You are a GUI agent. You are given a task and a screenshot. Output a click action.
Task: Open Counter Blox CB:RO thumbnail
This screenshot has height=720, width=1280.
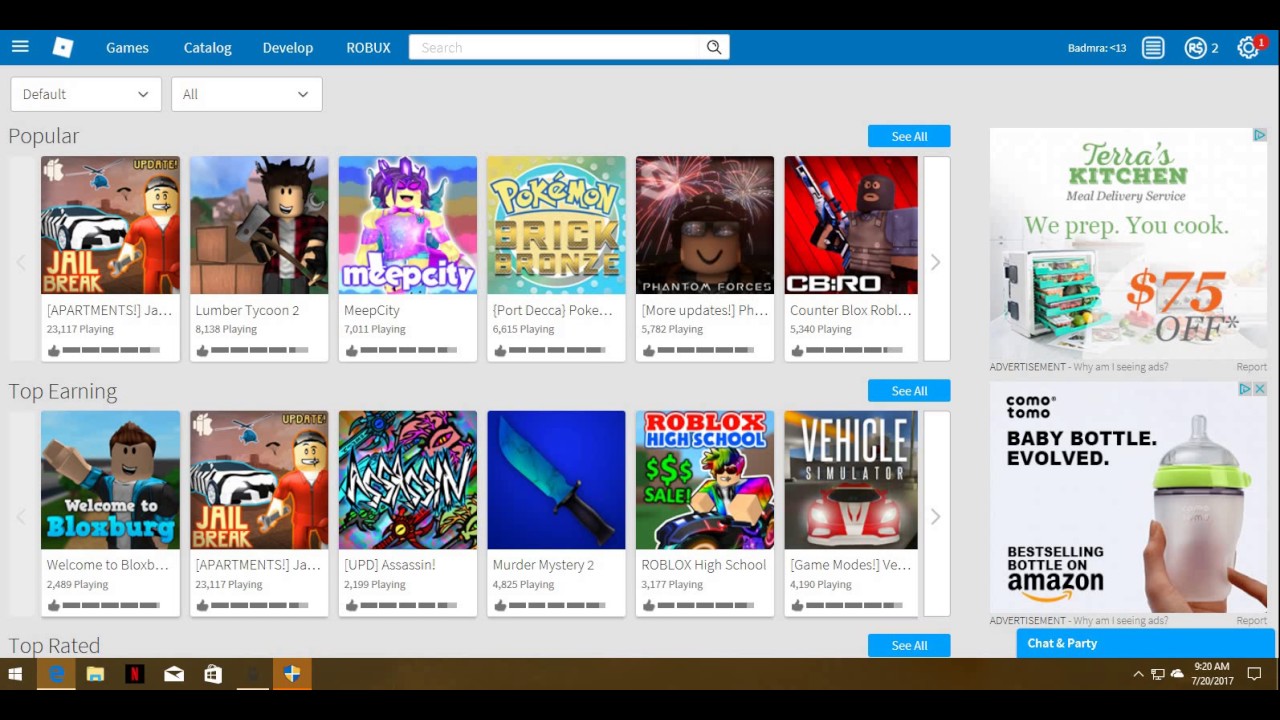point(851,225)
